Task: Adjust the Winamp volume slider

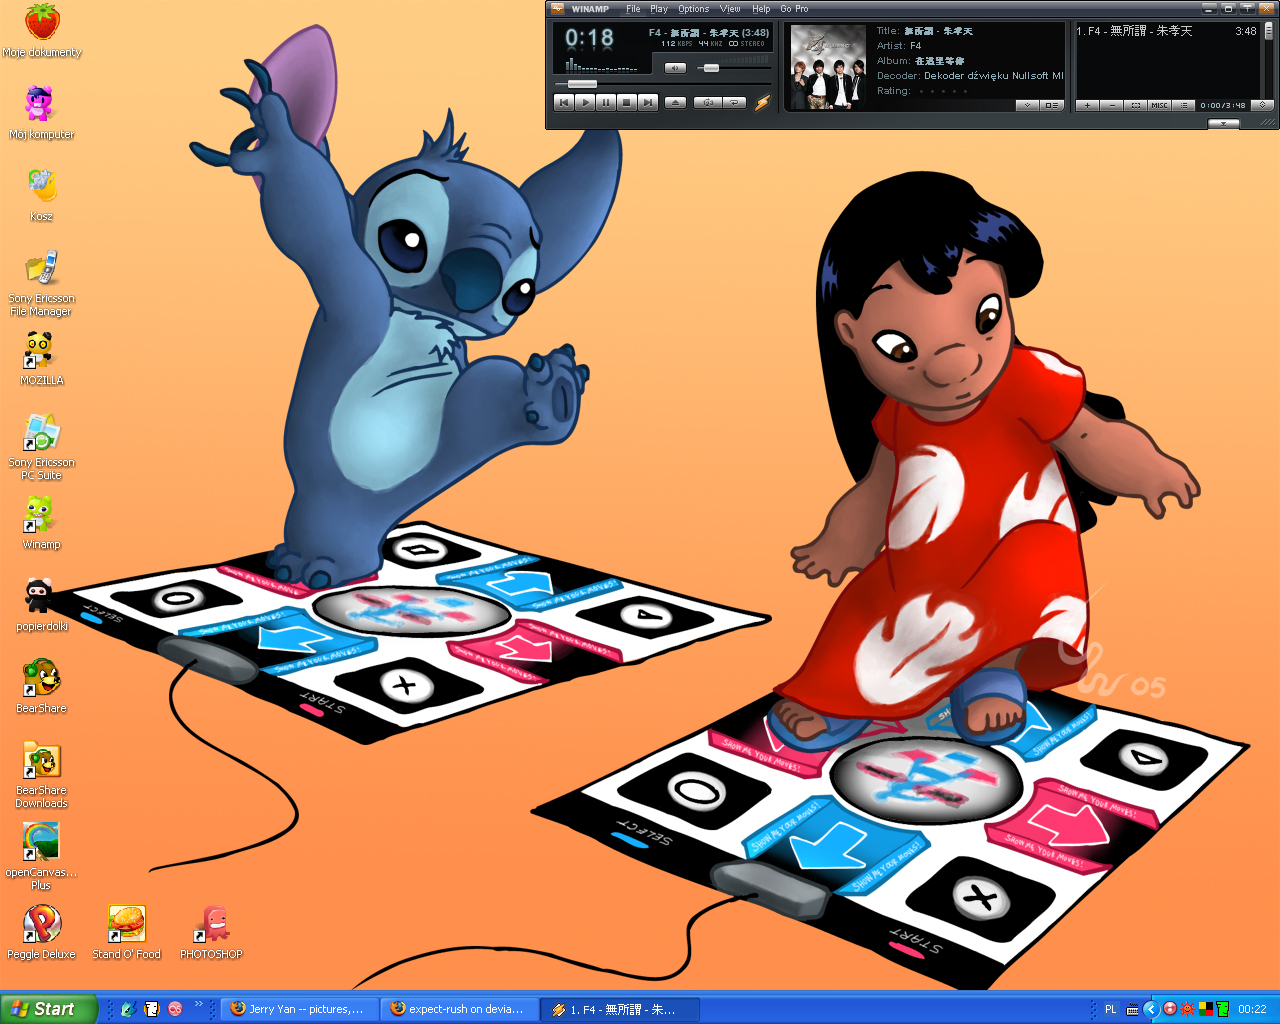Action: (710, 68)
